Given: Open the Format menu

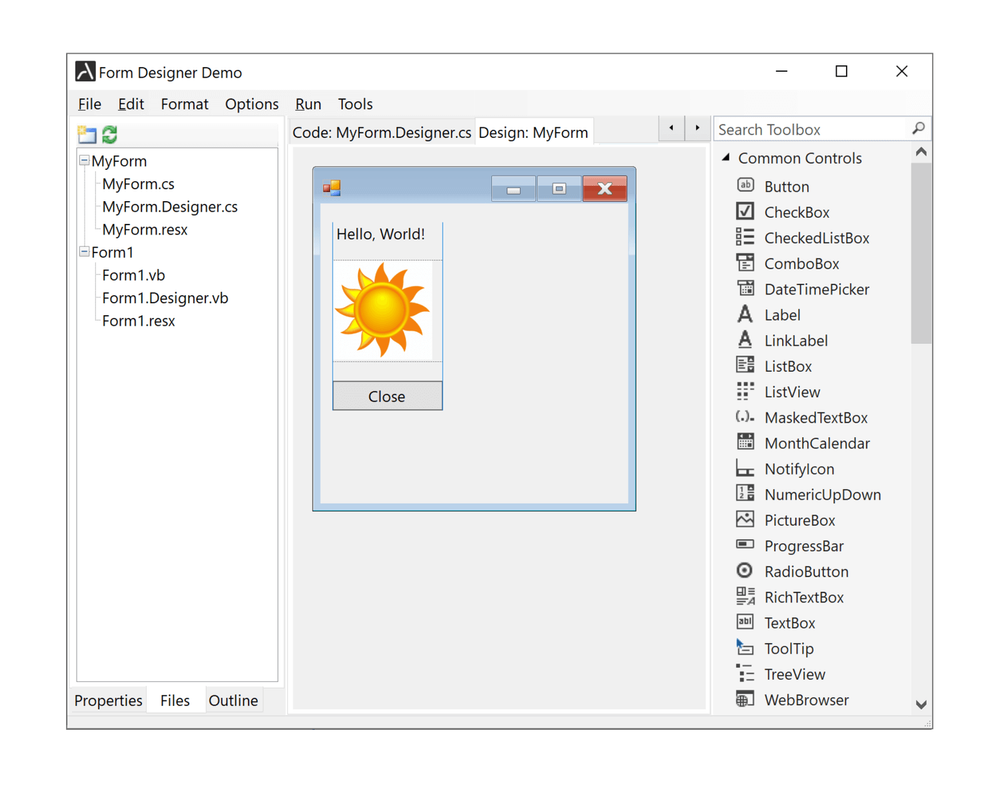Looking at the screenshot, I should pos(184,103).
